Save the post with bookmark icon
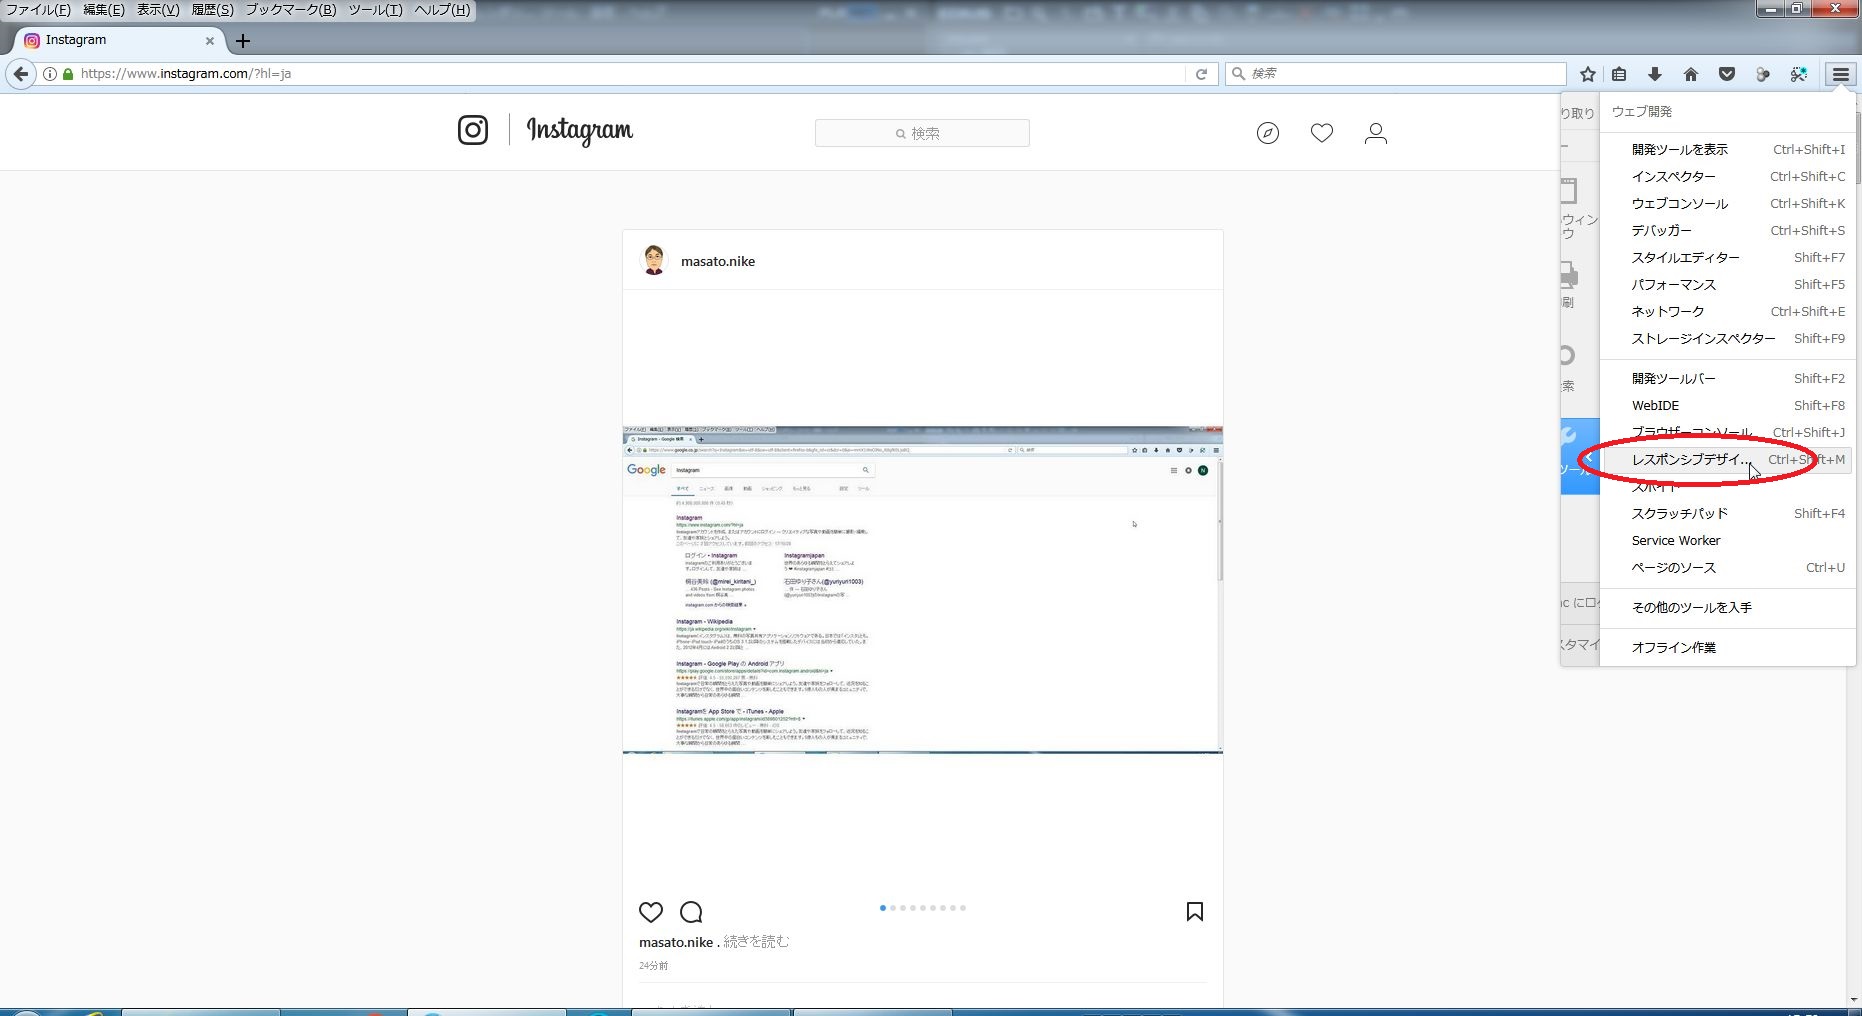This screenshot has height=1016, width=1862. click(x=1195, y=911)
